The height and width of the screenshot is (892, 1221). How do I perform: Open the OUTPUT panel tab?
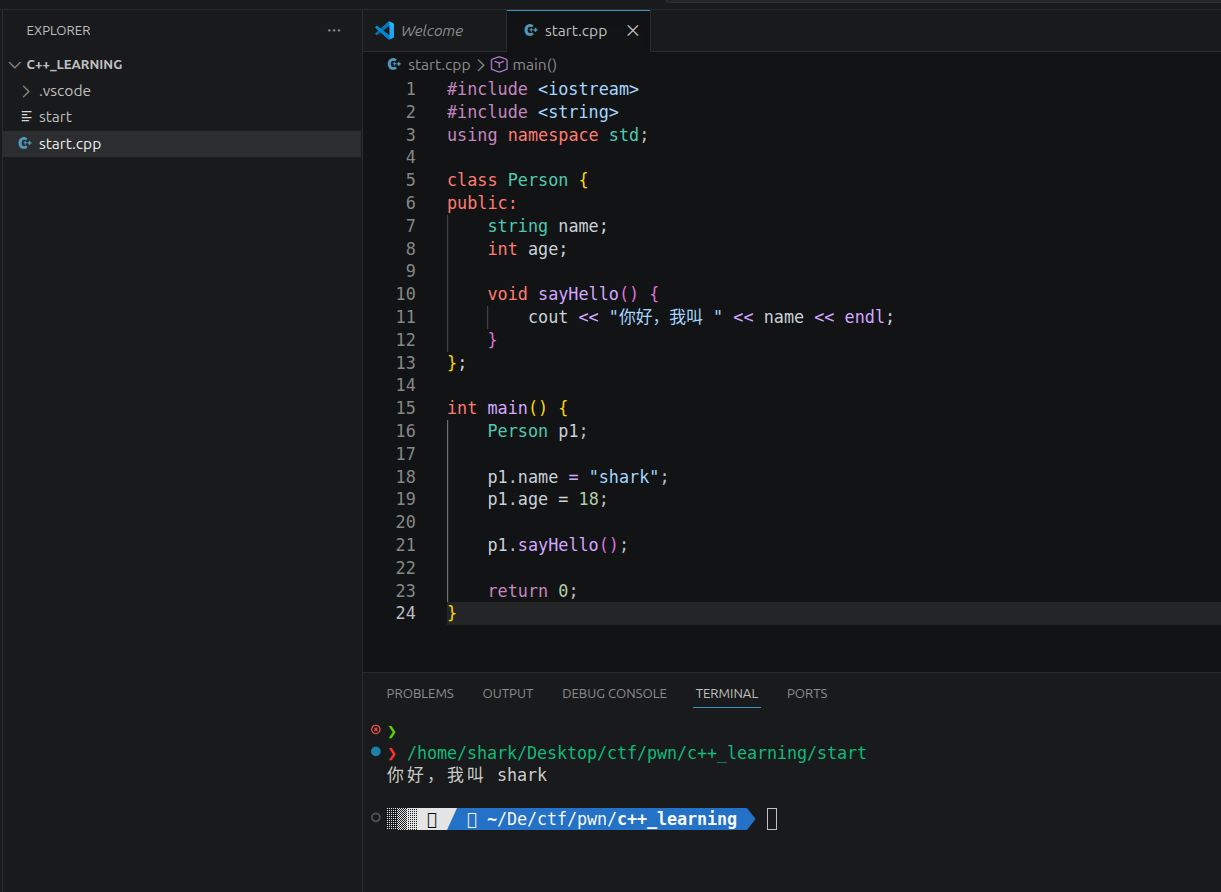pos(508,694)
